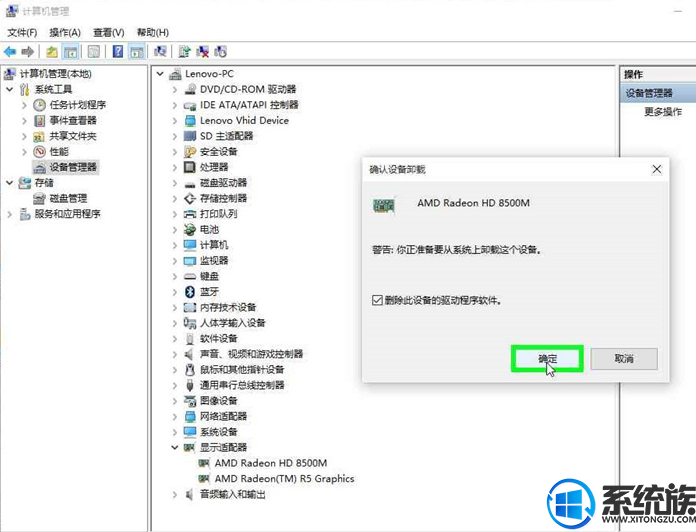Click the printer icon next to 打印队列

coord(190,214)
